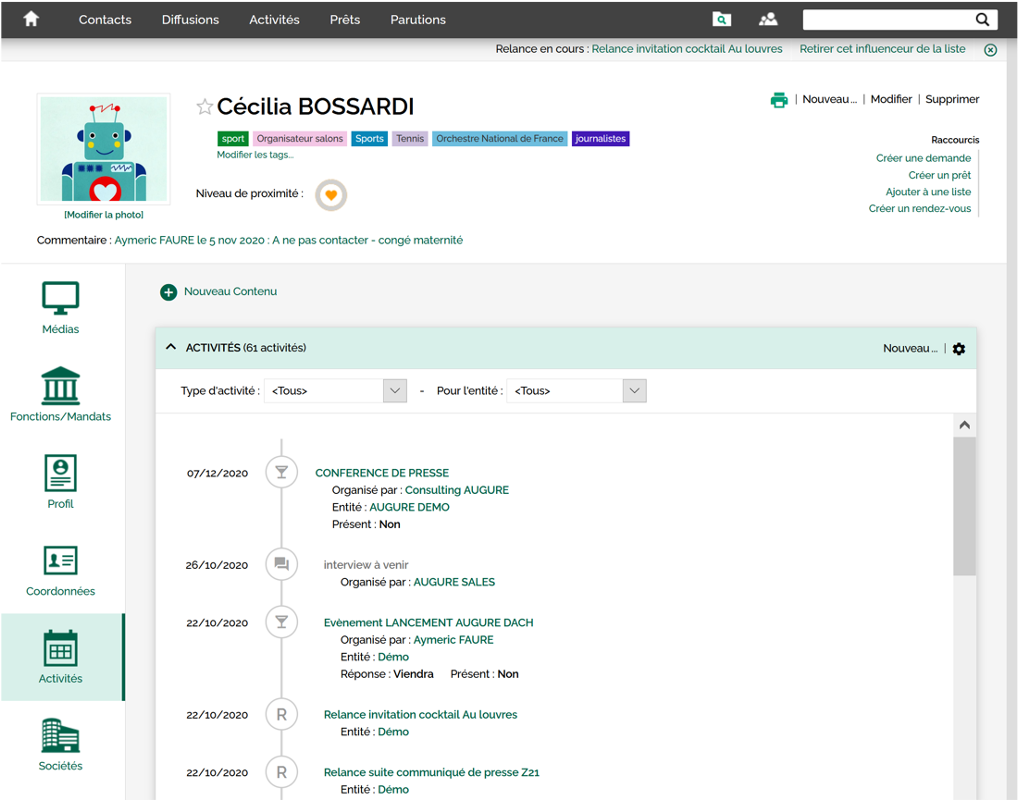Toggle the favorite star for Cécilia BOSSARDI

pyautogui.click(x=204, y=107)
